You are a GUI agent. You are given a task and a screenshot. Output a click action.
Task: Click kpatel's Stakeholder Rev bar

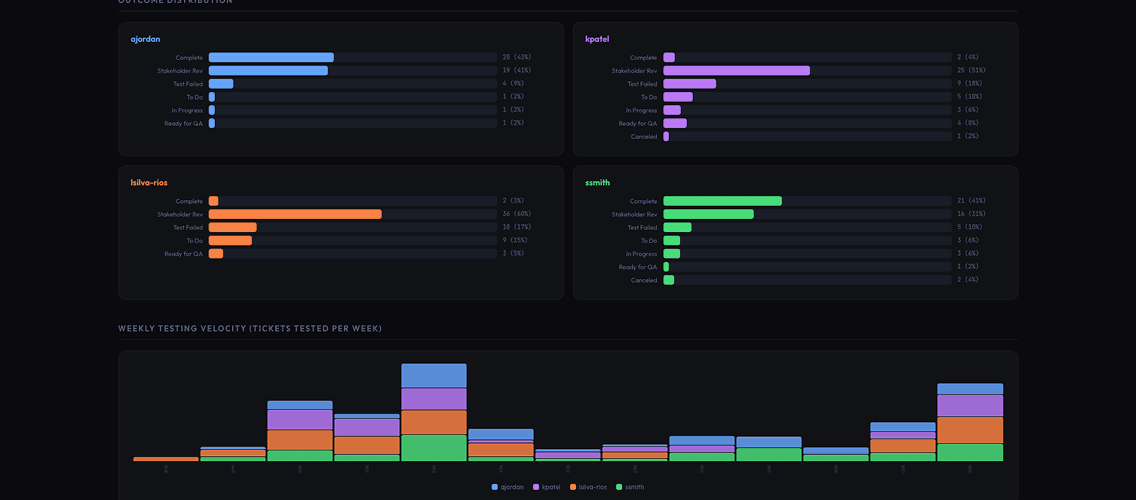(x=737, y=70)
